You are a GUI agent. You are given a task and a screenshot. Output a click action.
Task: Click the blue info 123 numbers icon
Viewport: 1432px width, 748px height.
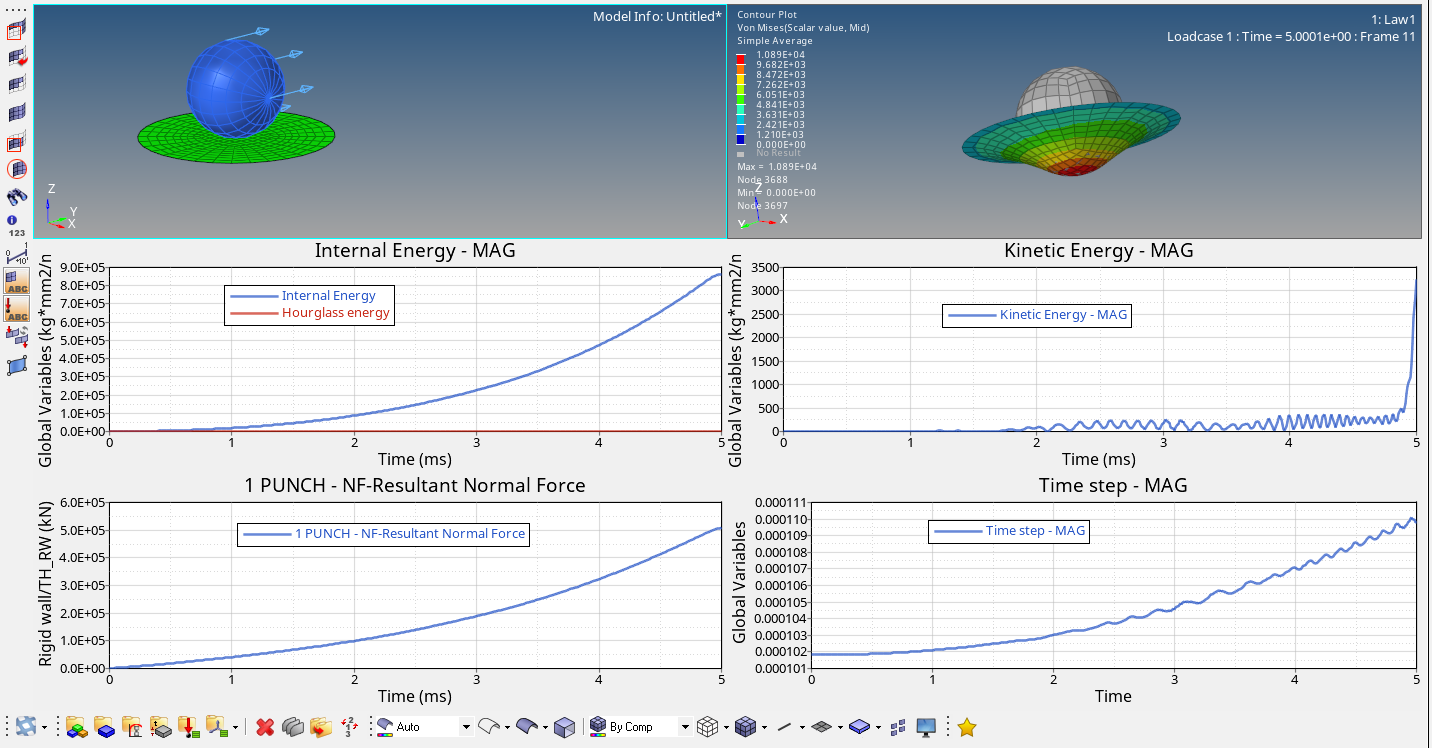pos(16,226)
